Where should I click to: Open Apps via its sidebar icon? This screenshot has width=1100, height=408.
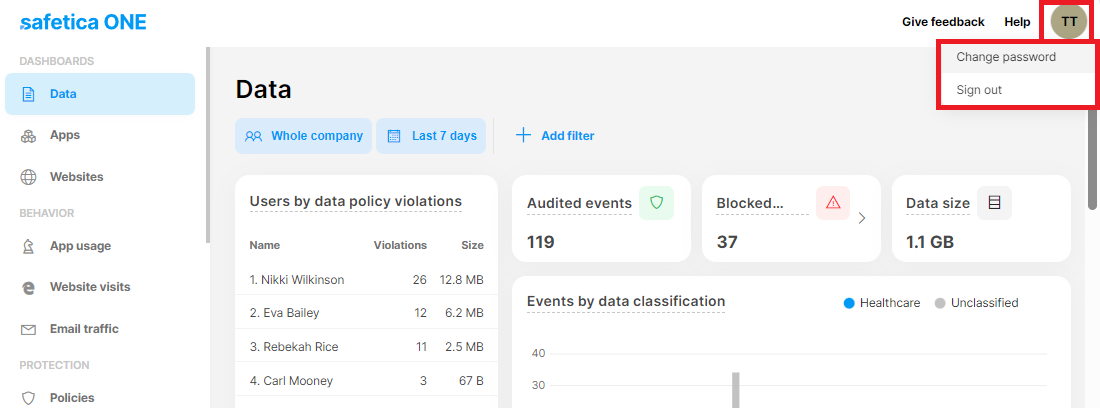point(29,136)
